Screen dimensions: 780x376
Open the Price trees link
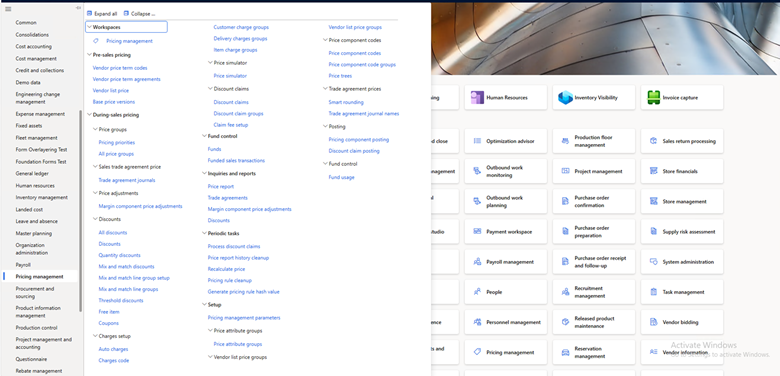coord(340,76)
